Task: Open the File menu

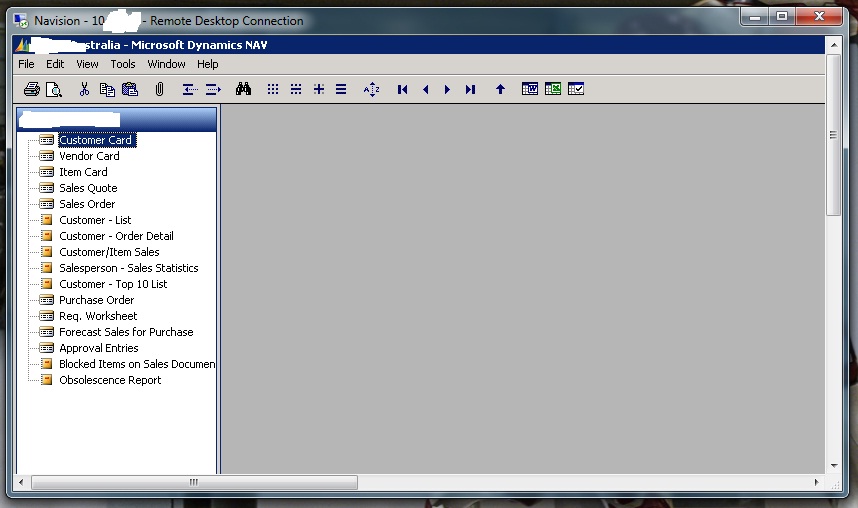Action: coord(26,64)
